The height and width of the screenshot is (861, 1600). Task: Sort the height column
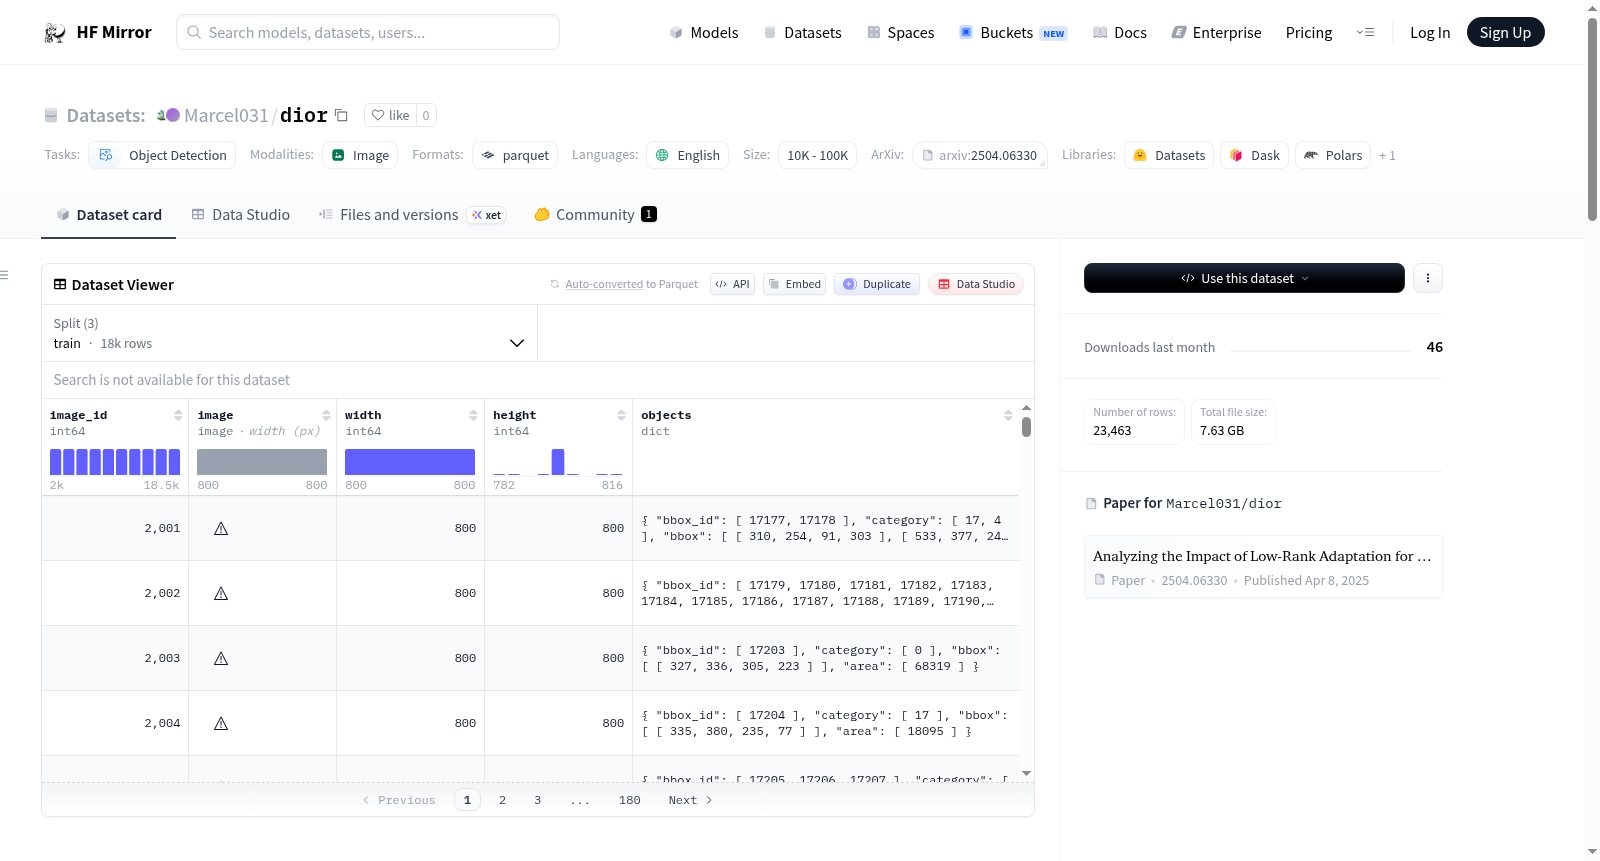point(621,415)
